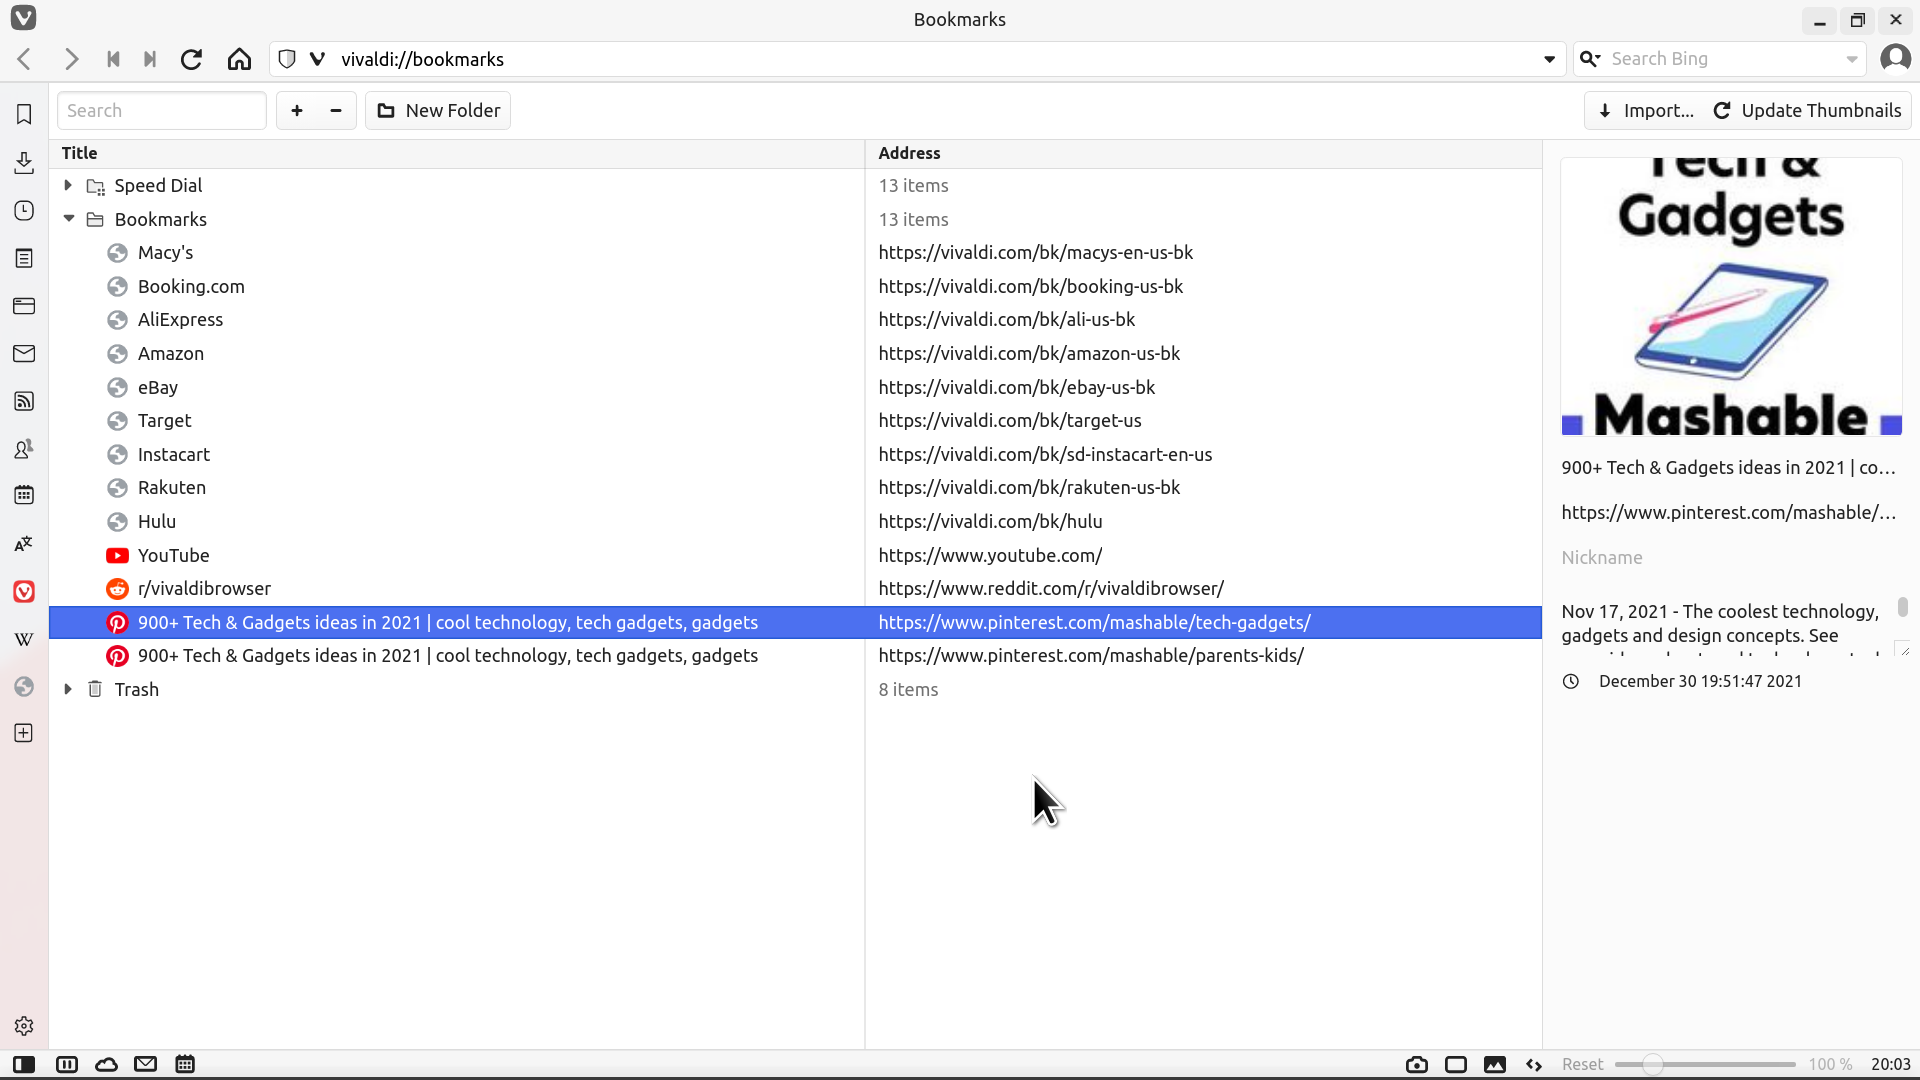Open Mail panel in sidebar
The width and height of the screenshot is (1920, 1080).
(24, 353)
